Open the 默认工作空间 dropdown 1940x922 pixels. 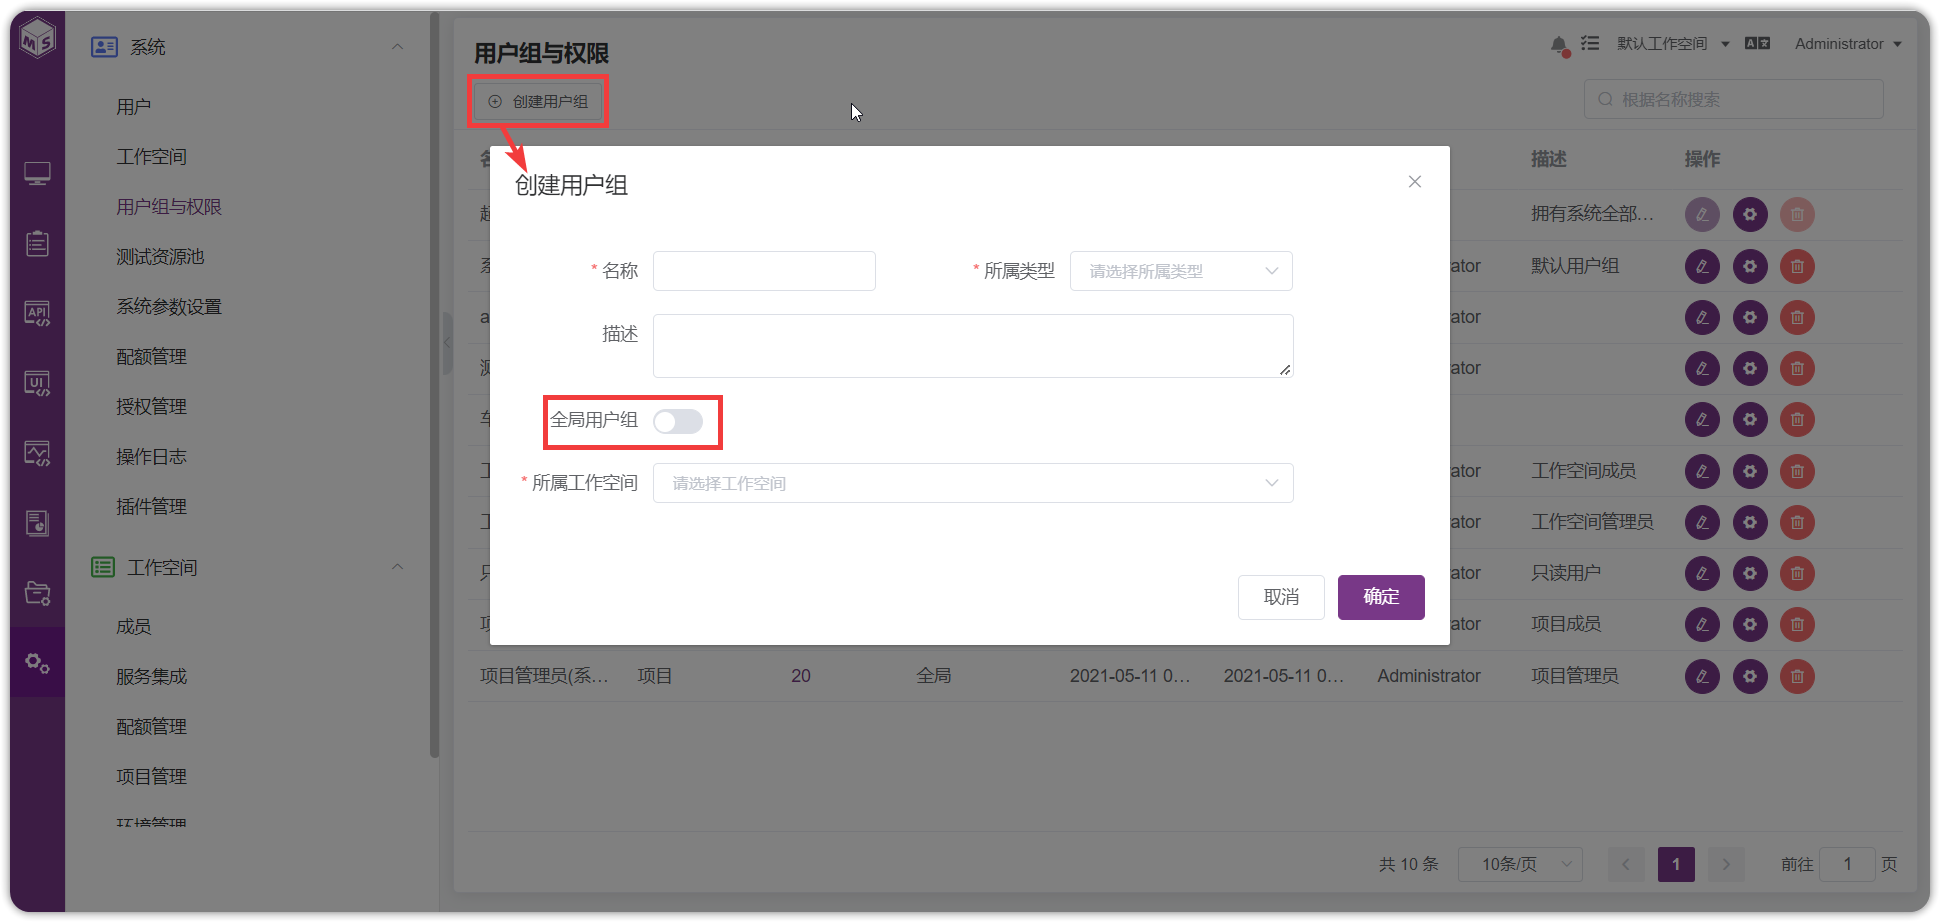point(1673,44)
